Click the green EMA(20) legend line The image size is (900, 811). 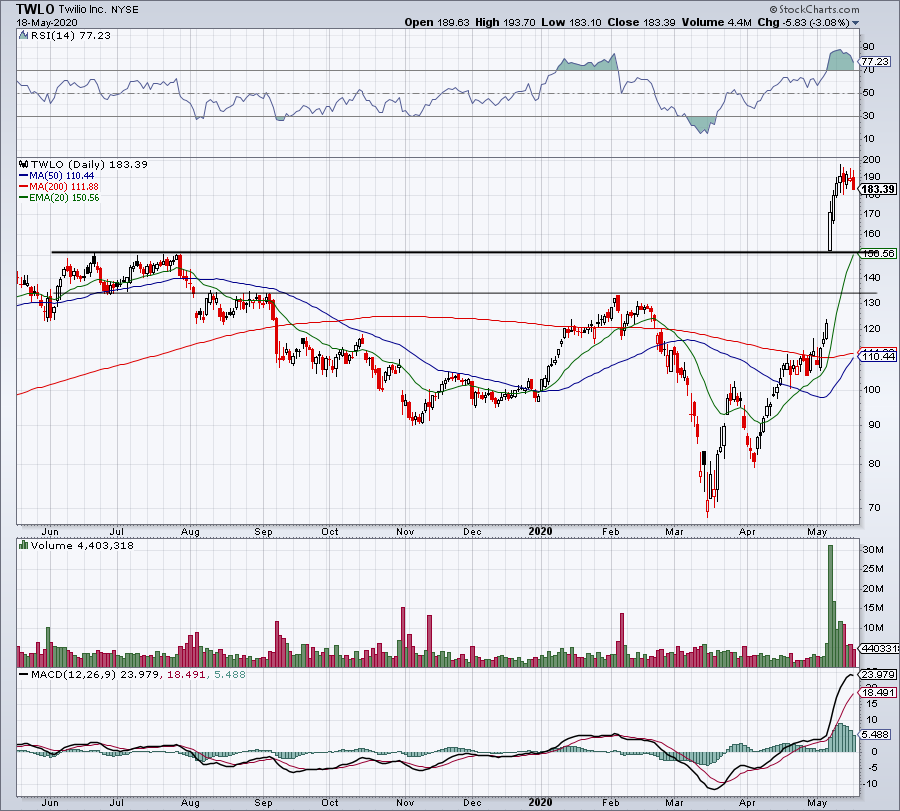(24, 198)
